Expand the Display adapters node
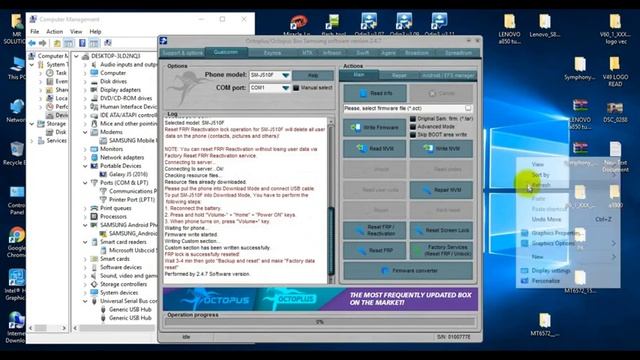Viewport: 640px width, 360px height. tap(85, 90)
